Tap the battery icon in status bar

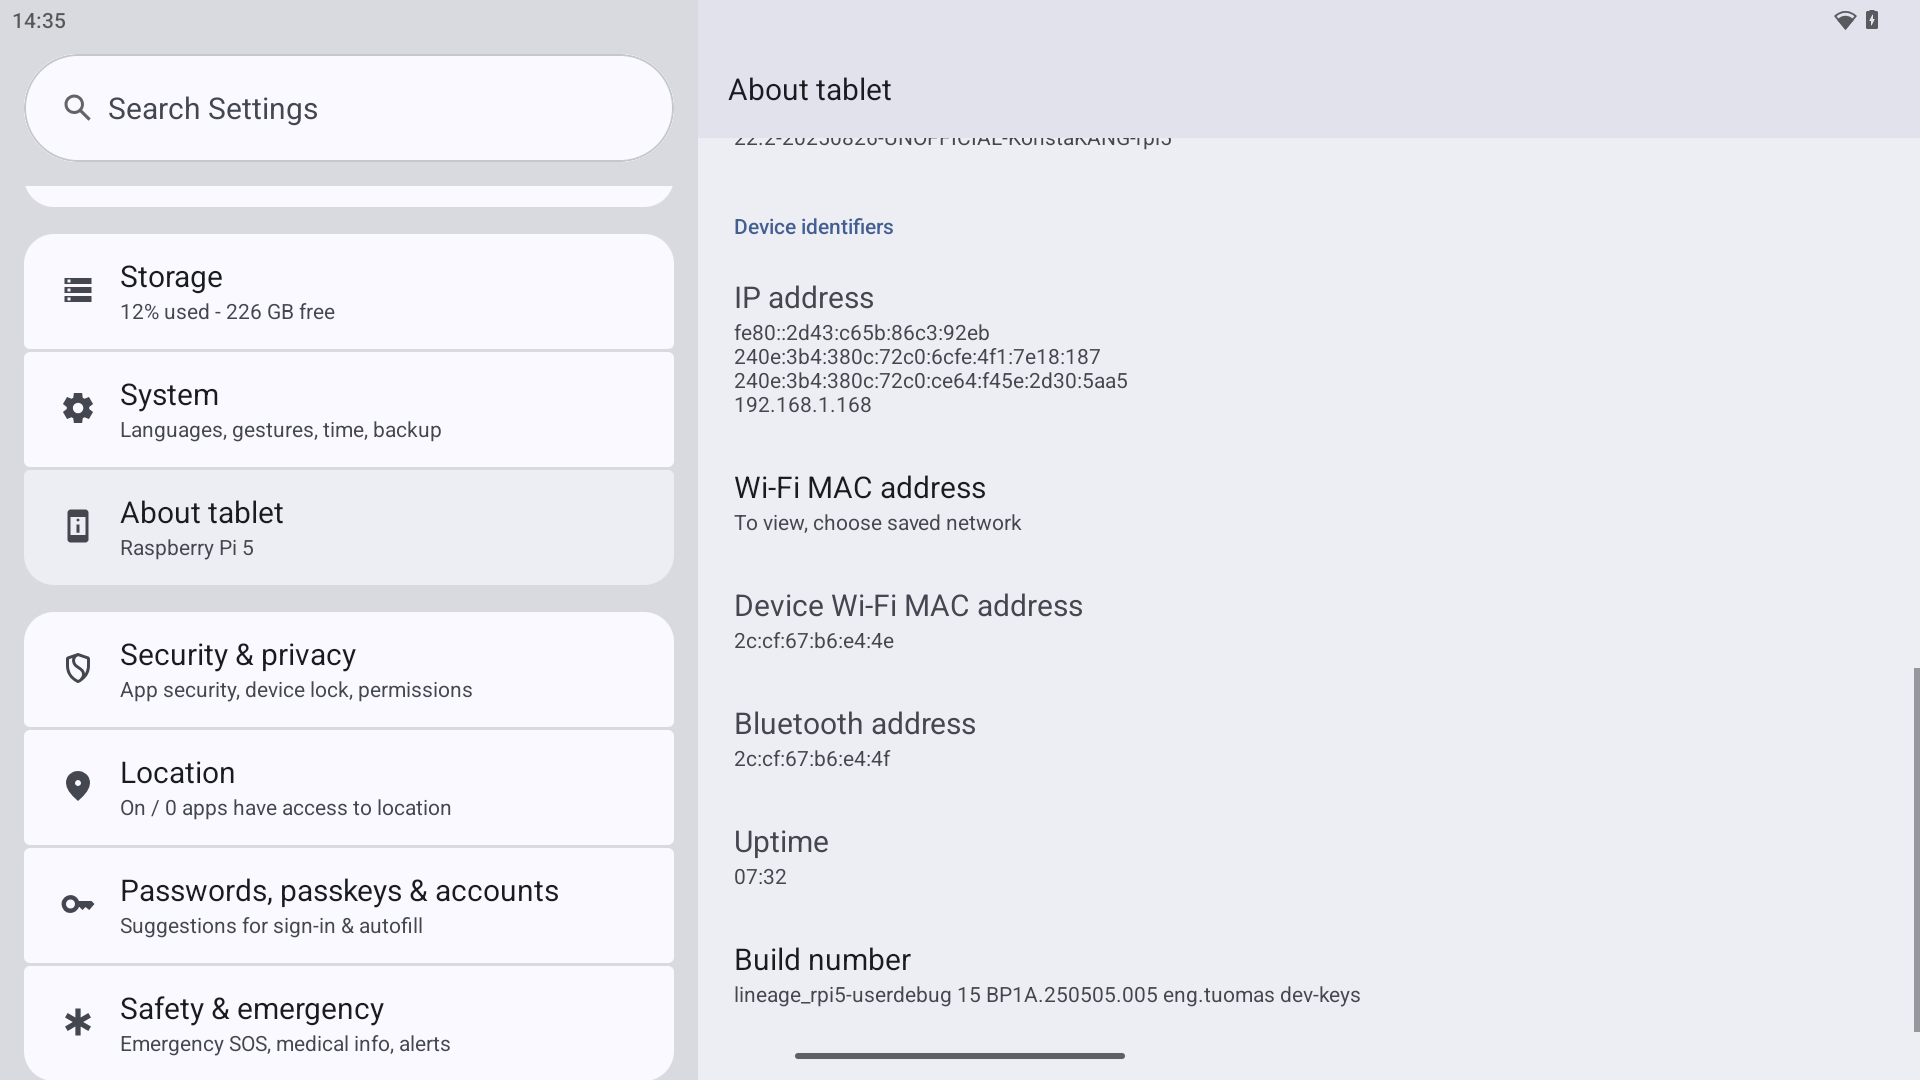[x=1873, y=20]
